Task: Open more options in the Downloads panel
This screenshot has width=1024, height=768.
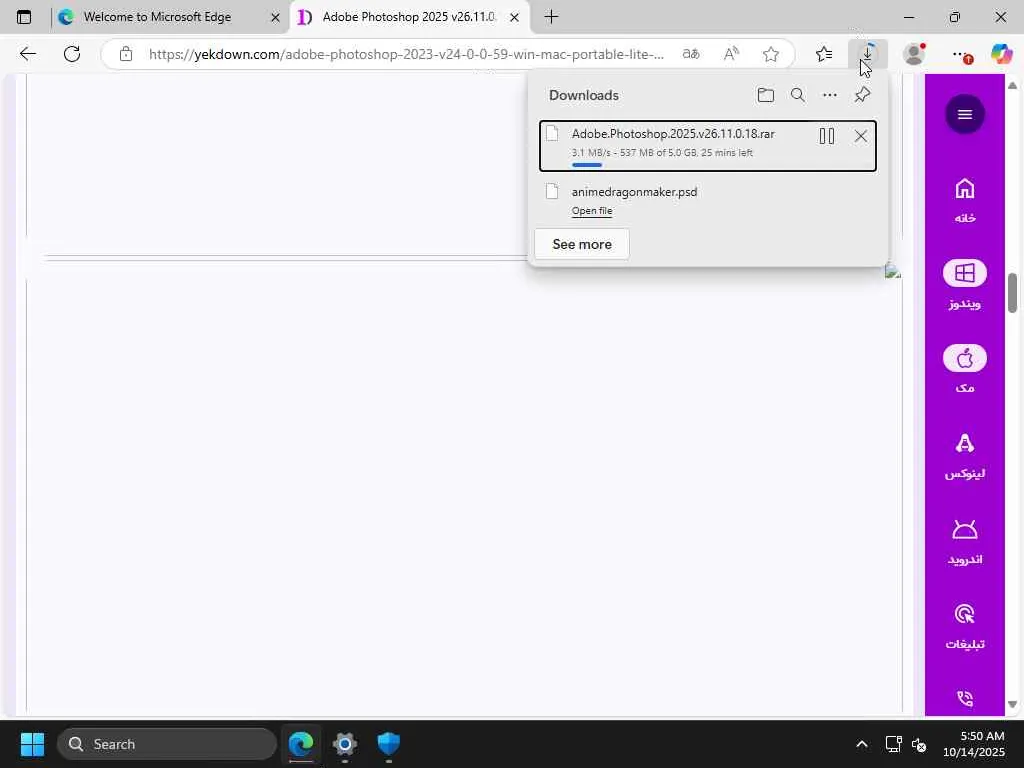Action: click(830, 95)
